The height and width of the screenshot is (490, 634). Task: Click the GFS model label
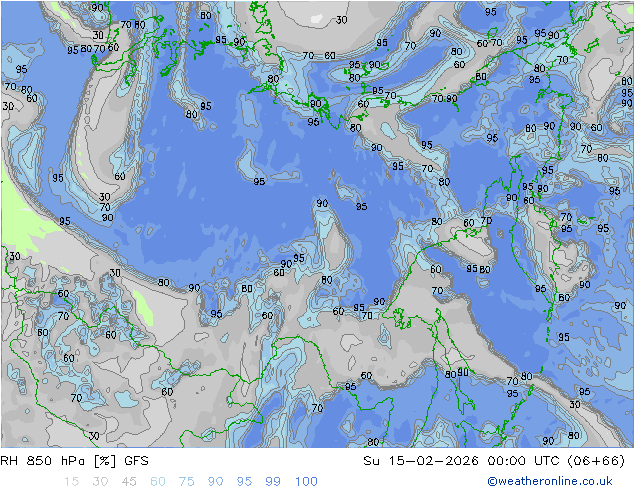[136, 460]
